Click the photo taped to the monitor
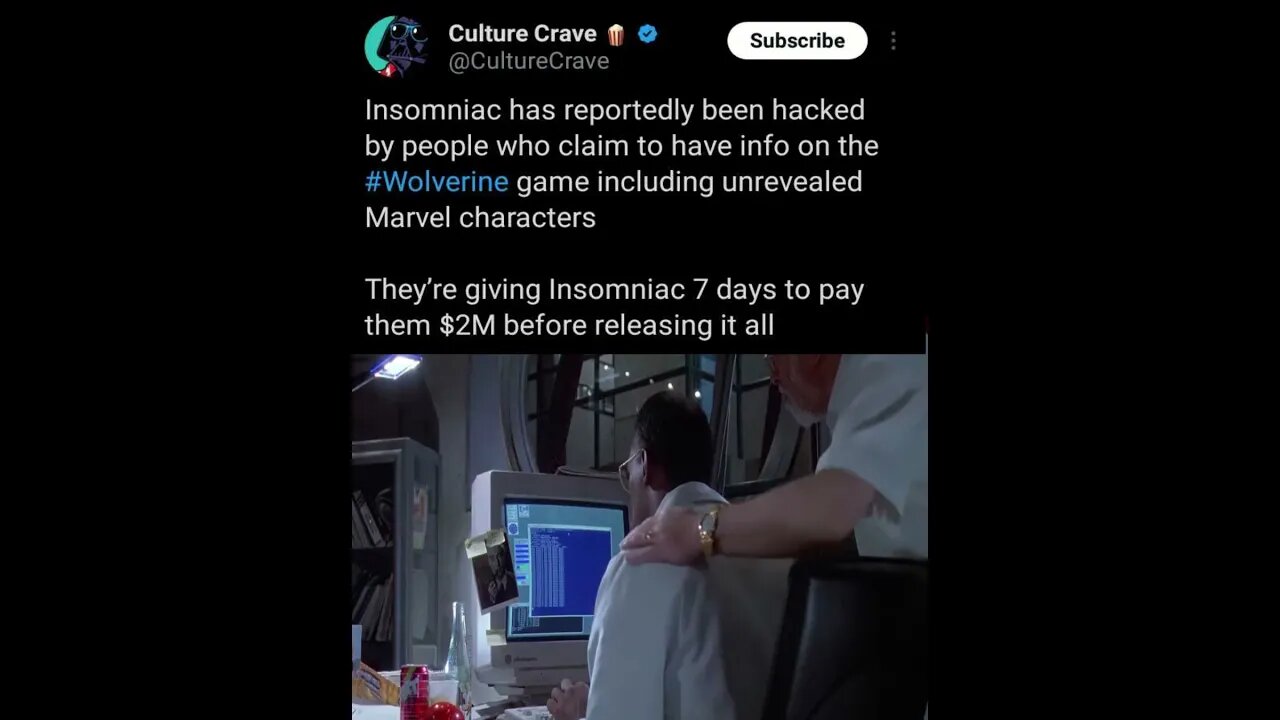This screenshot has width=1280, height=720. click(x=493, y=569)
